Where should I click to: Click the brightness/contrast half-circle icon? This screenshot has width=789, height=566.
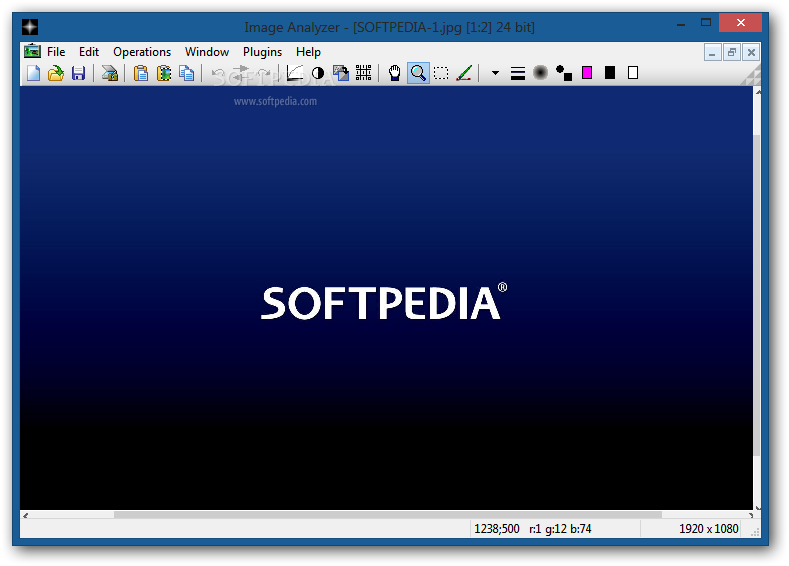318,73
